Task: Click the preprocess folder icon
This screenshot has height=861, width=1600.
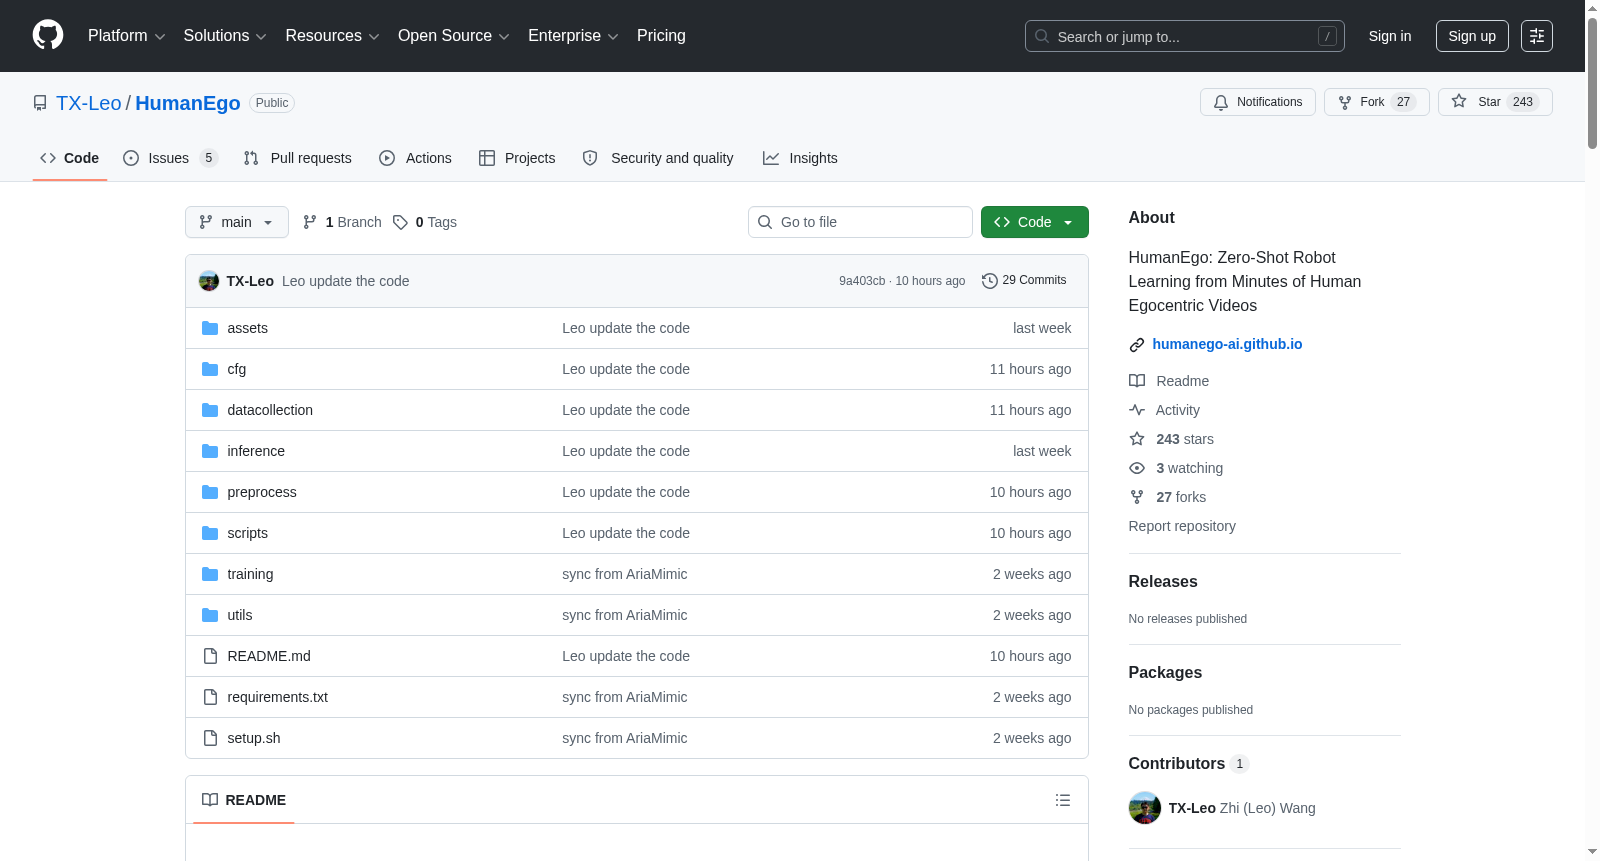Action: pyautogui.click(x=210, y=492)
